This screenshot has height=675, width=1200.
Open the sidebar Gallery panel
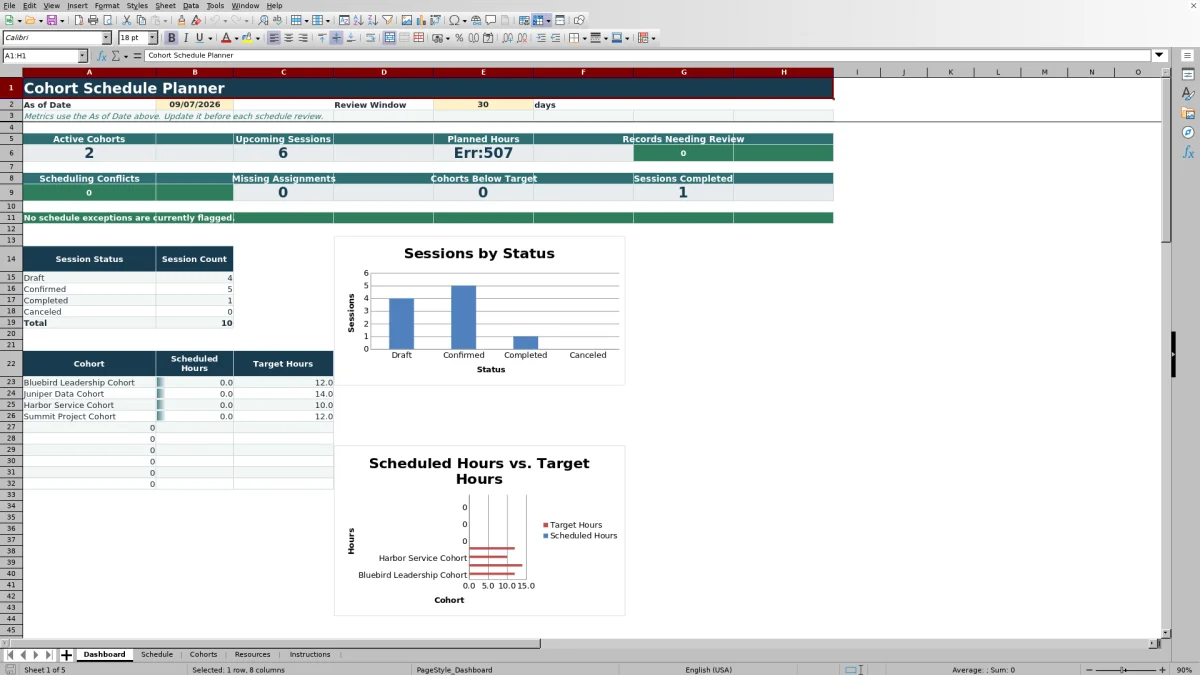click(x=1188, y=113)
